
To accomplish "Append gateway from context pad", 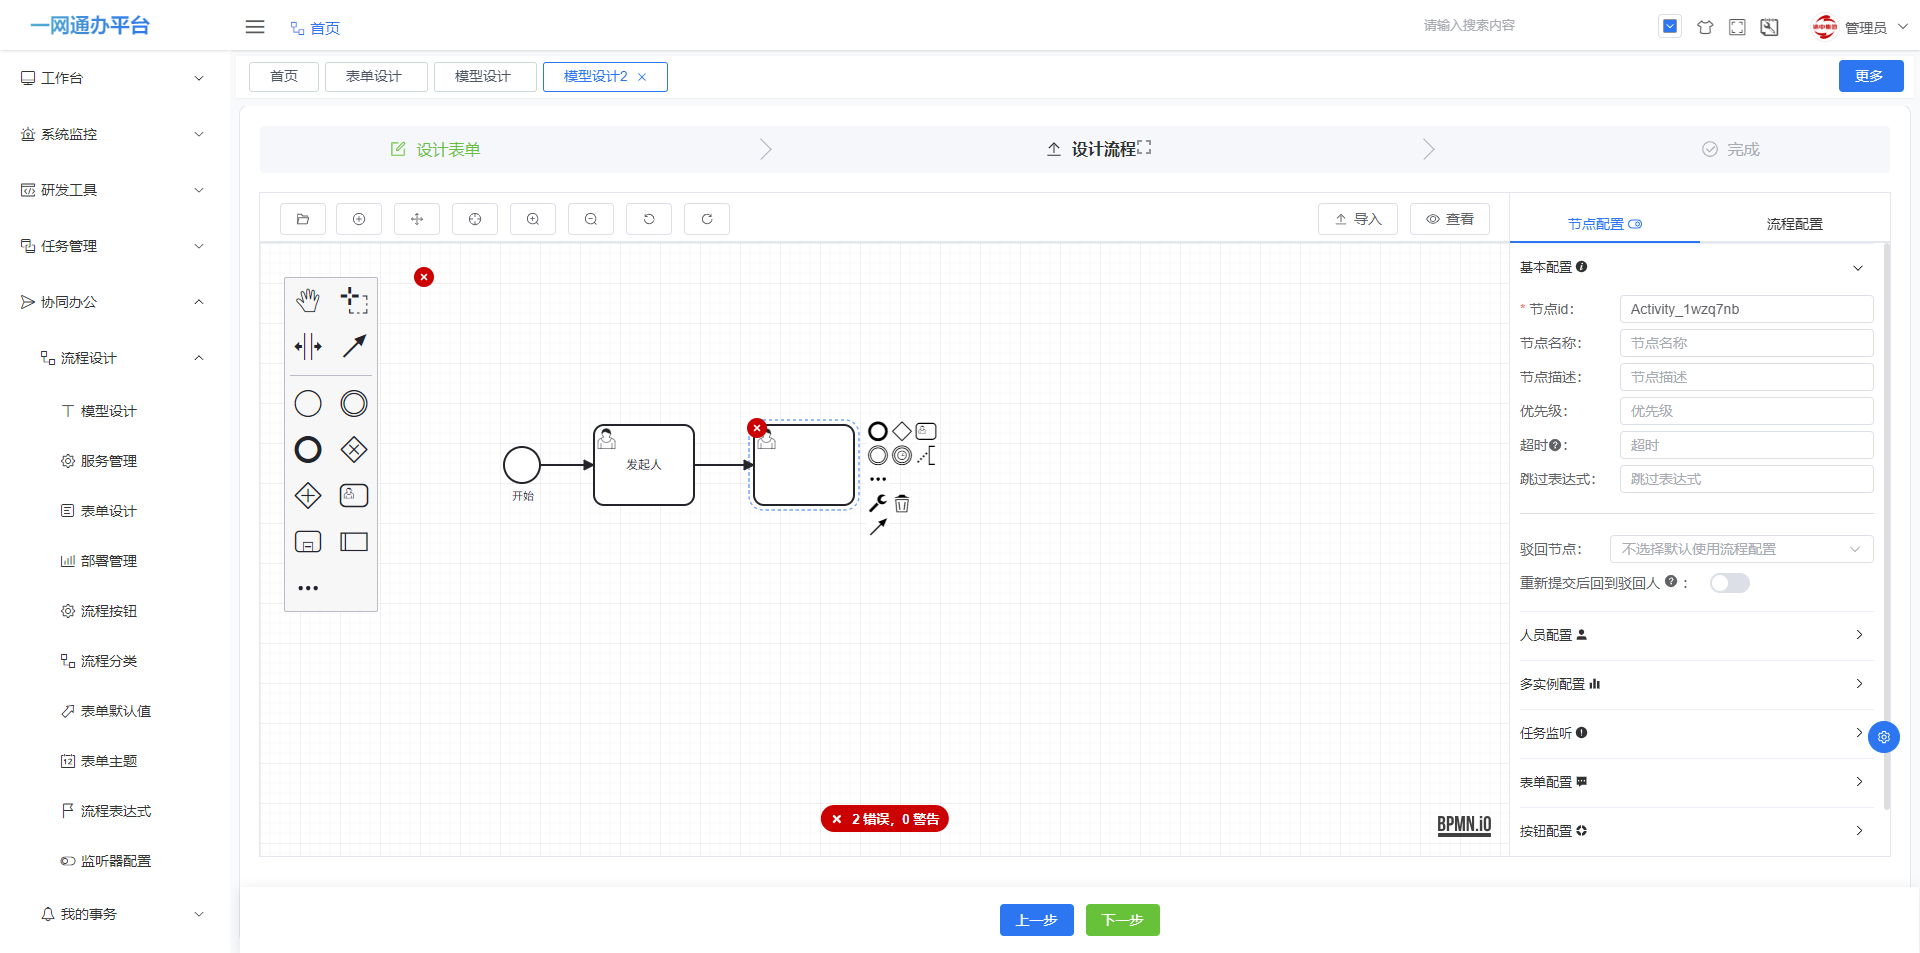I will pos(902,431).
